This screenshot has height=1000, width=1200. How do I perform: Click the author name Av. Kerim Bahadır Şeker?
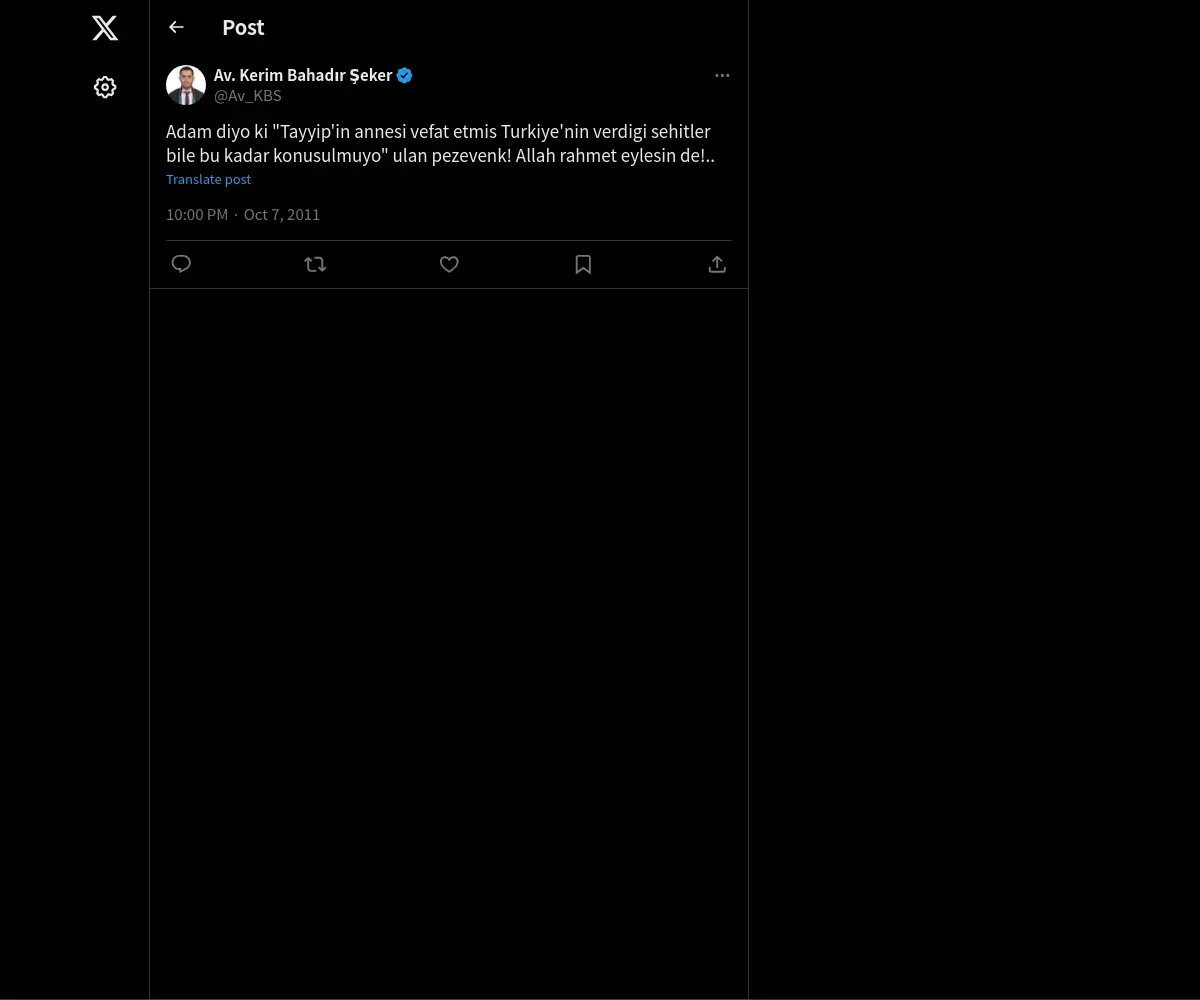click(x=303, y=76)
